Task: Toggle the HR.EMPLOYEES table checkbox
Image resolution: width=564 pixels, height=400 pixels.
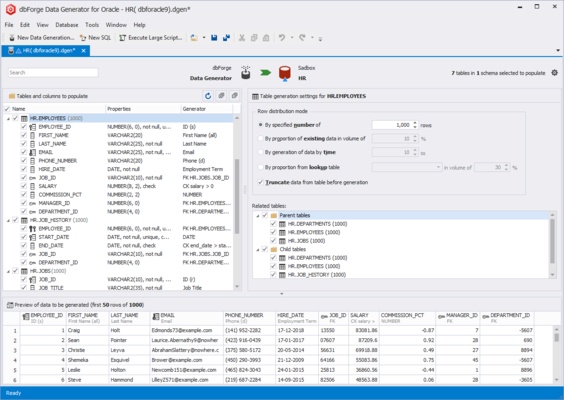Action: 15,118
